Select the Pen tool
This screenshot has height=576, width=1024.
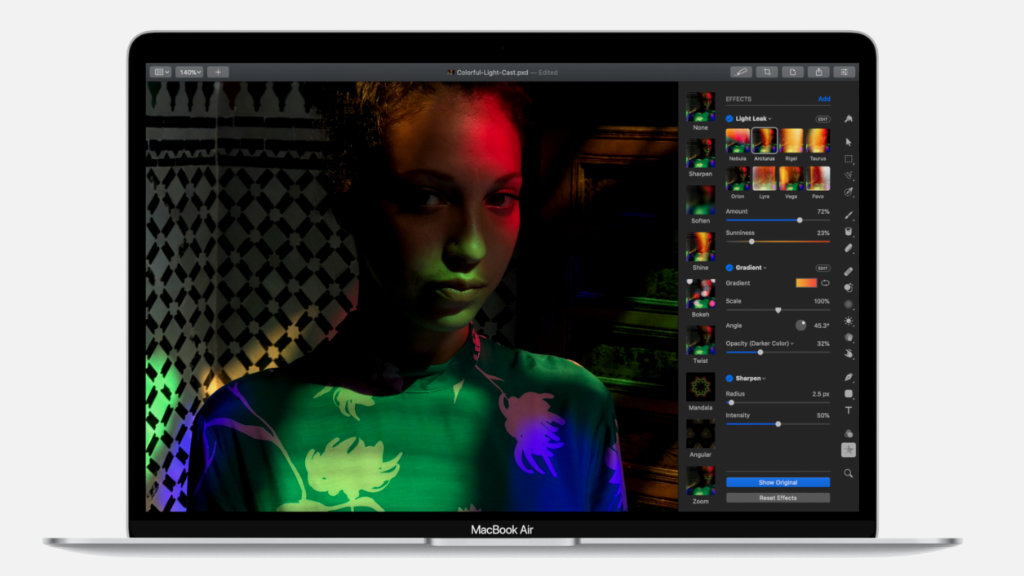pos(848,377)
